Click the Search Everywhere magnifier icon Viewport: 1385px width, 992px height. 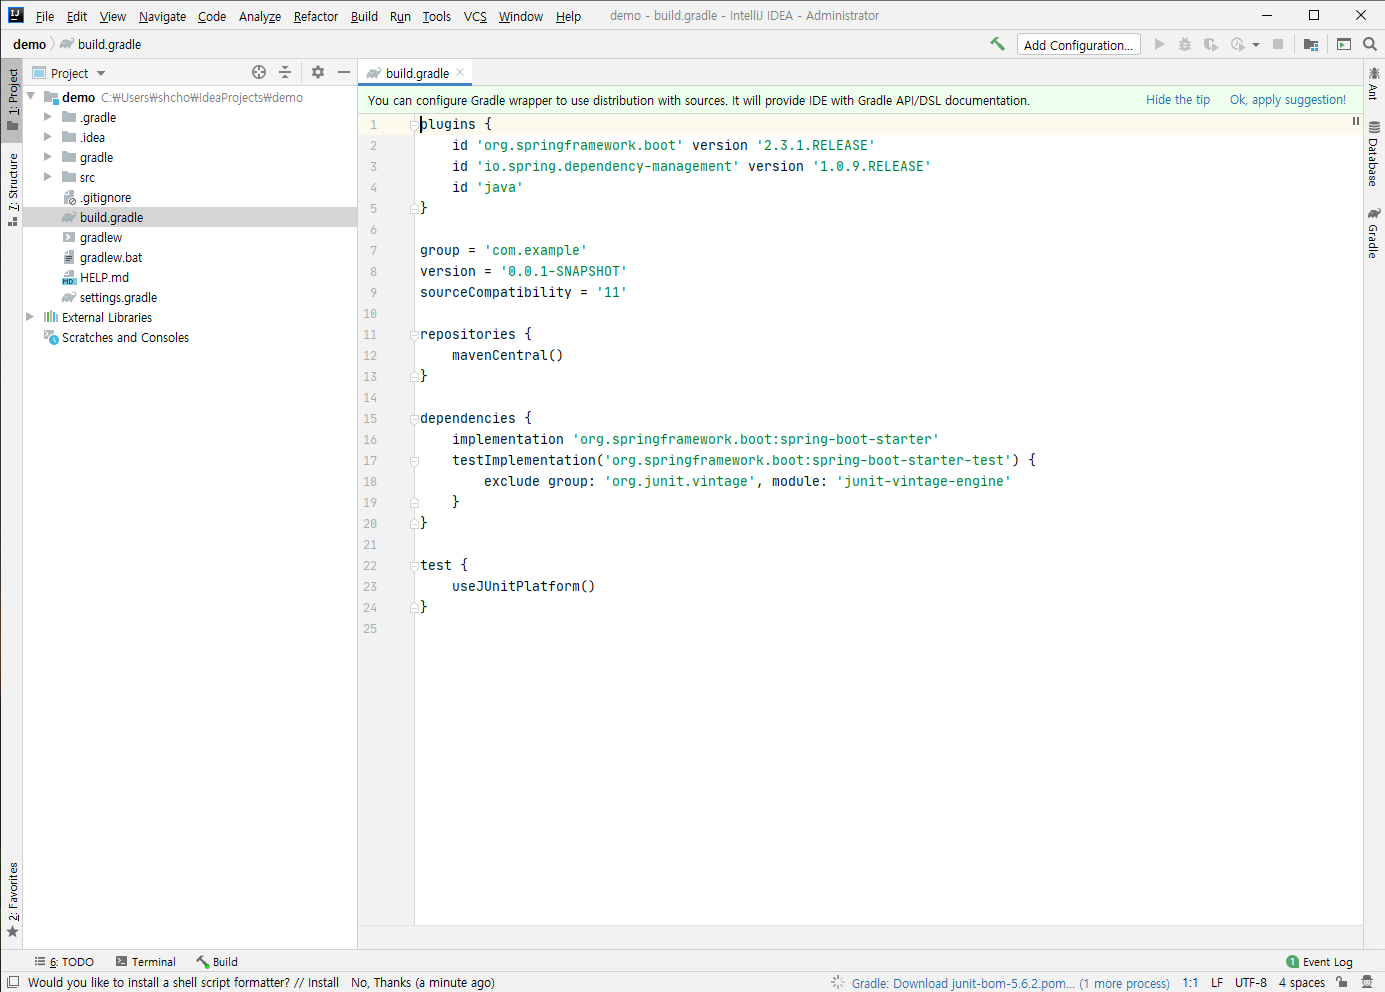click(1370, 44)
